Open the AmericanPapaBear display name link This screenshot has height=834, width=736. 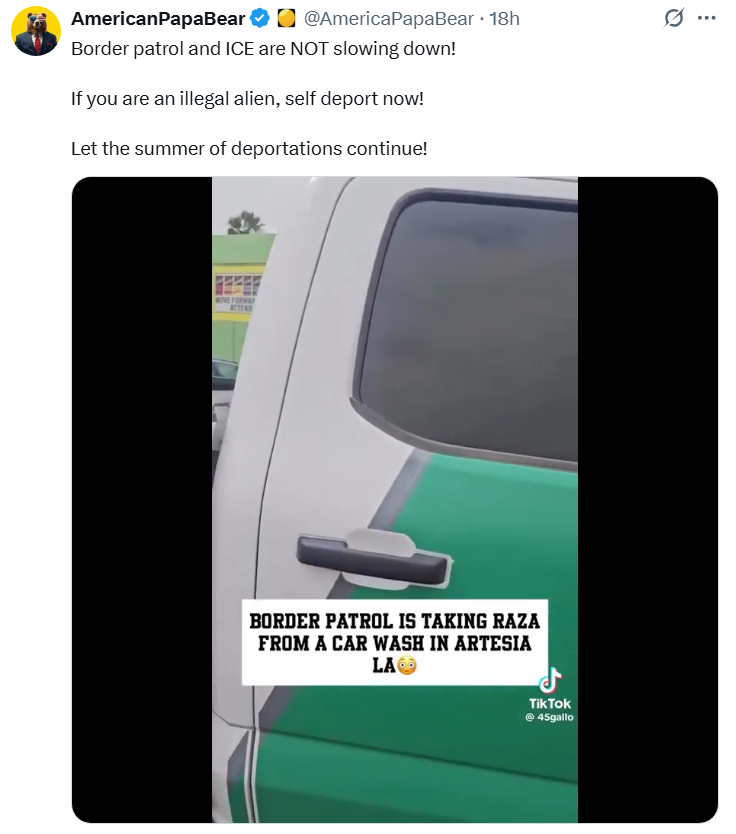point(158,19)
